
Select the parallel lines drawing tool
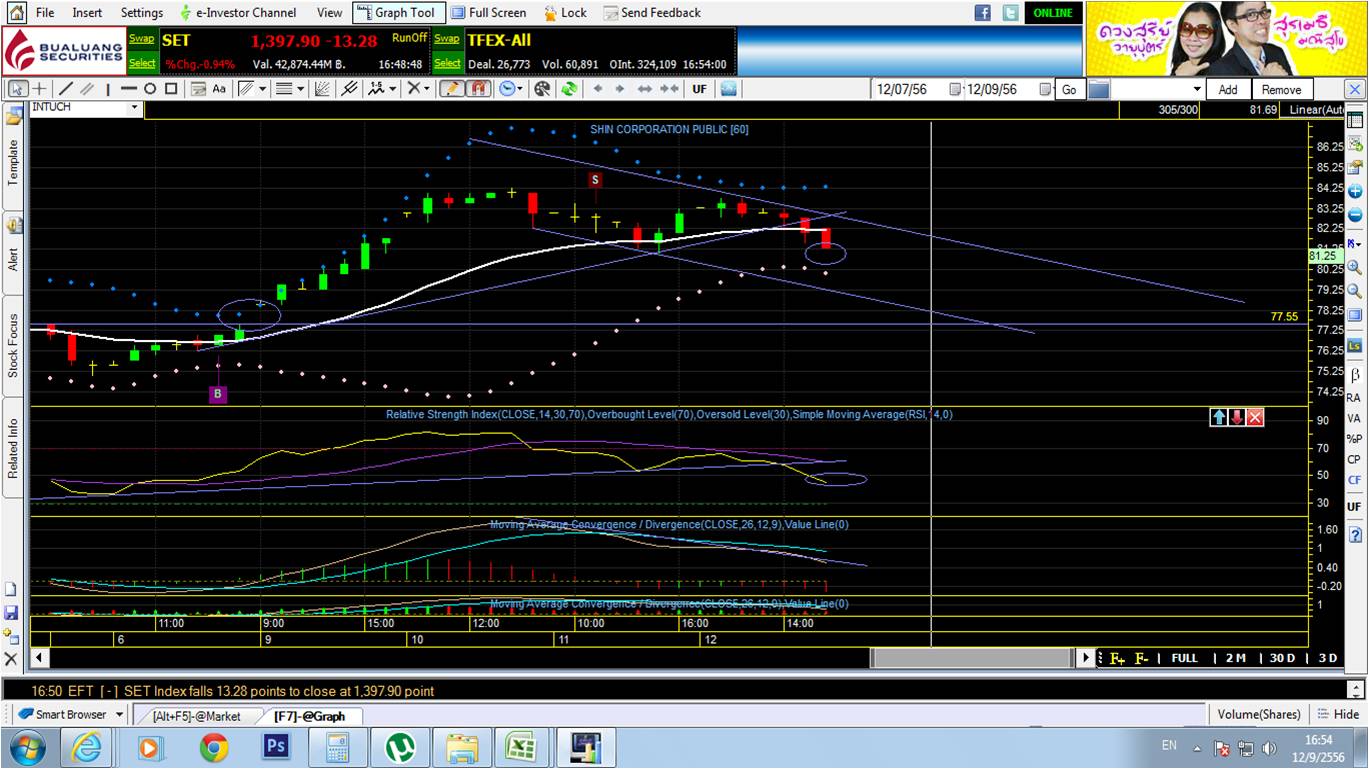point(87,89)
